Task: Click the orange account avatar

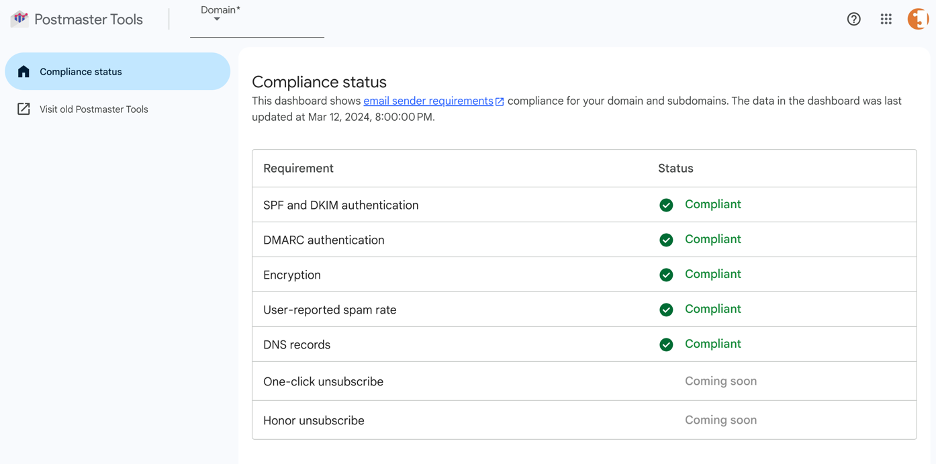Action: (918, 19)
